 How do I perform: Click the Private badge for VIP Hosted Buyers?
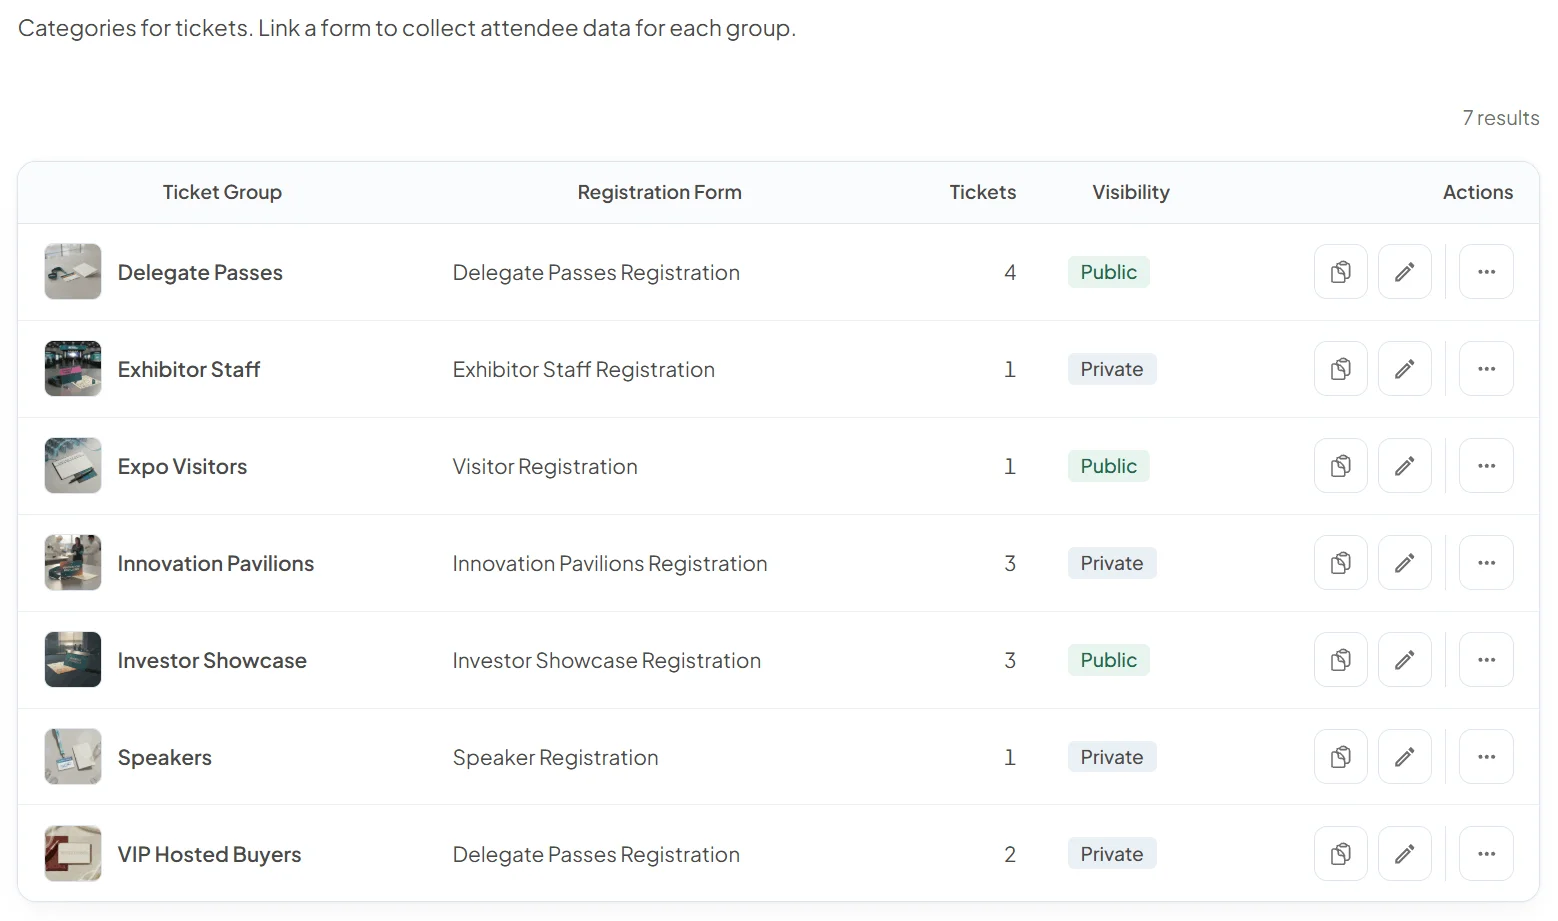click(1112, 854)
